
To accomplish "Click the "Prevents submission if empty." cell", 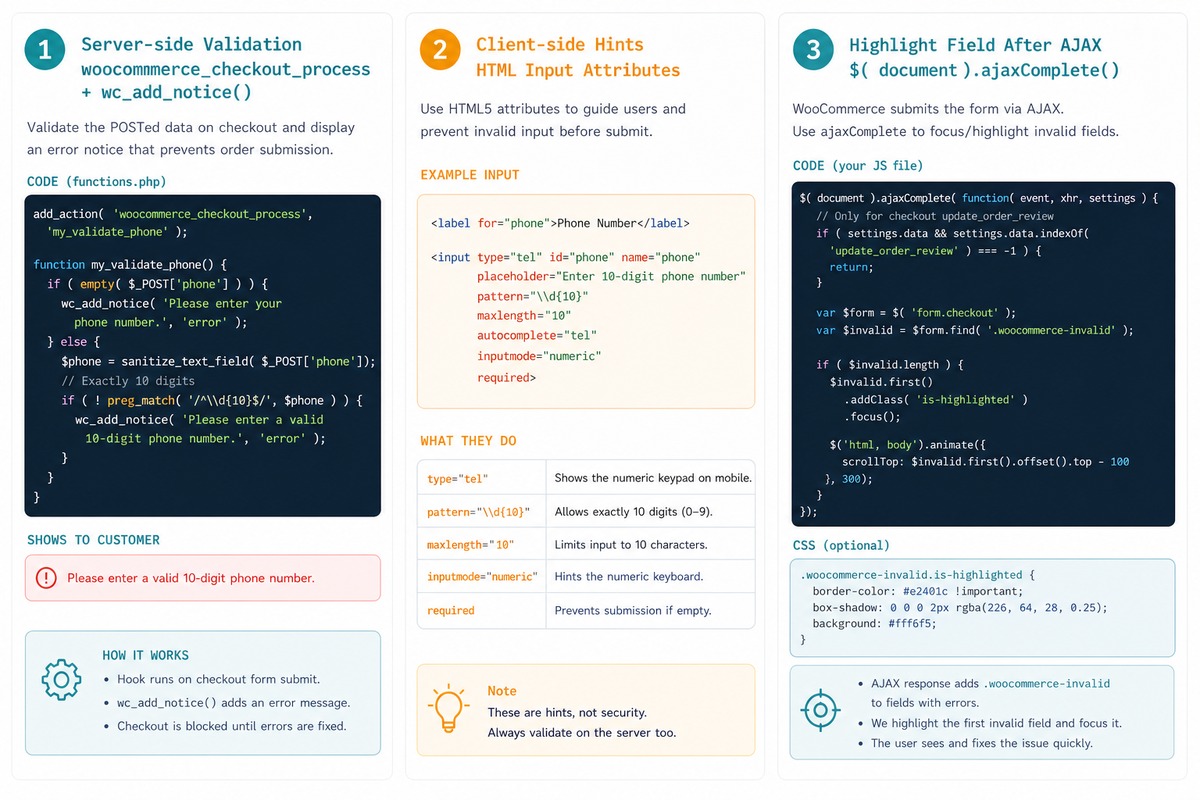I will tap(651, 611).
